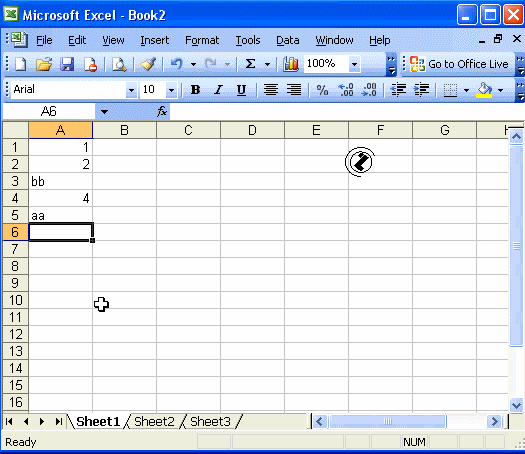Expand the Arial font name dropdown
Viewport: 525px width, 454px height.
[131, 90]
